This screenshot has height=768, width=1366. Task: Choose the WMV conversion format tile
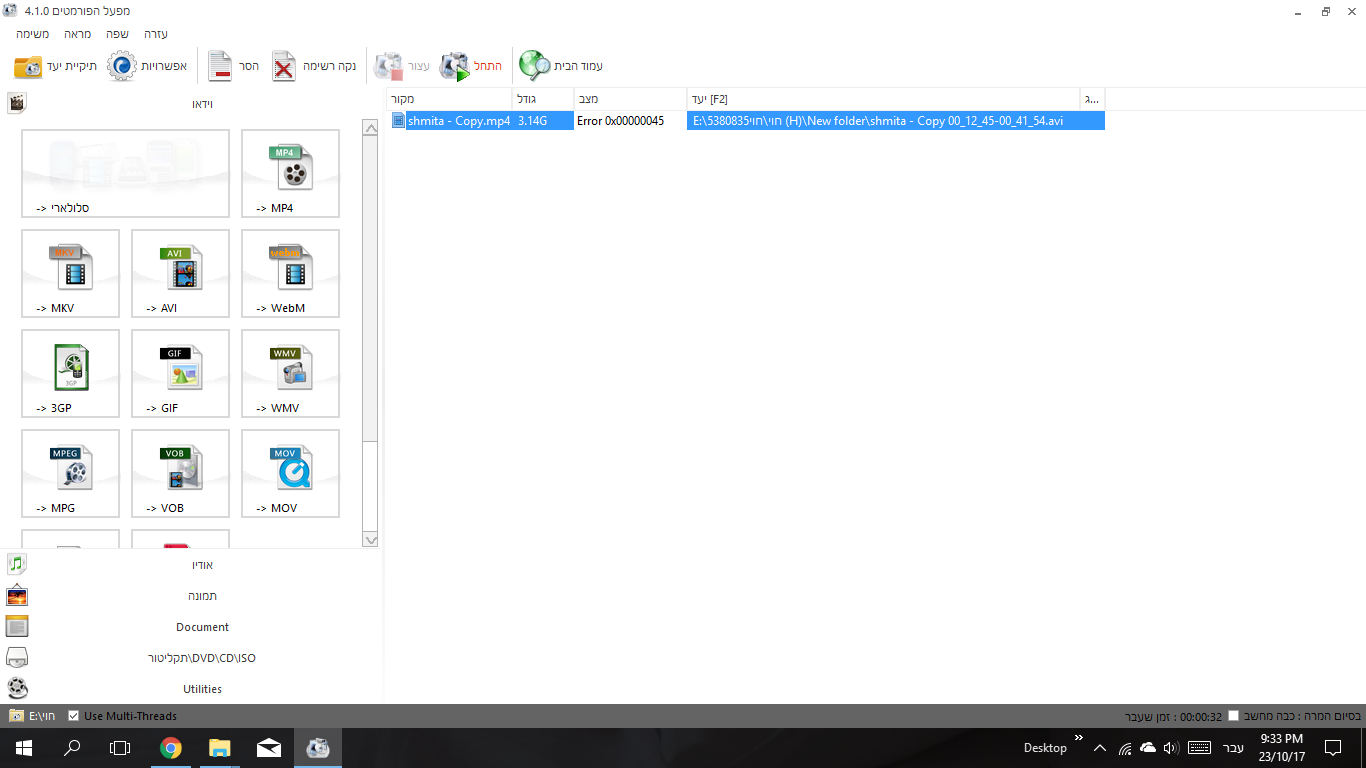290,373
